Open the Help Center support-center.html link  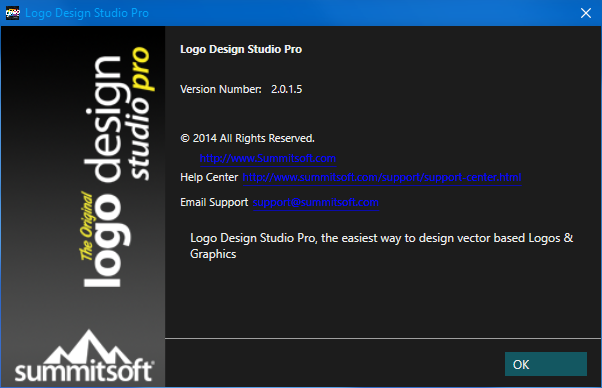point(382,177)
